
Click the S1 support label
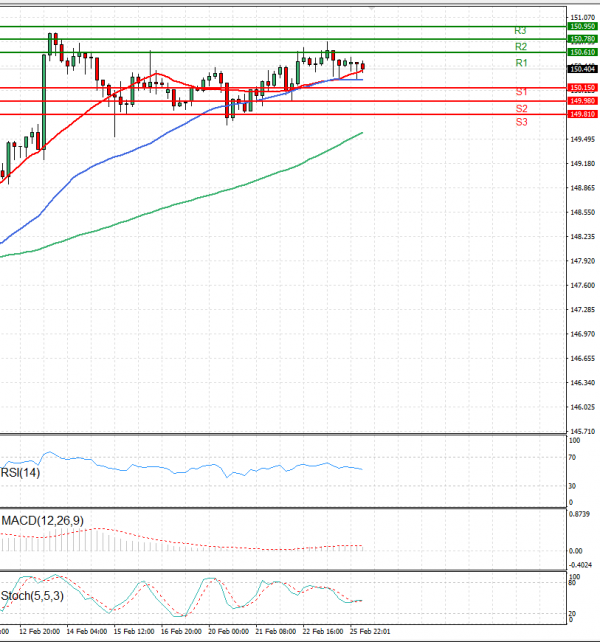coord(521,92)
